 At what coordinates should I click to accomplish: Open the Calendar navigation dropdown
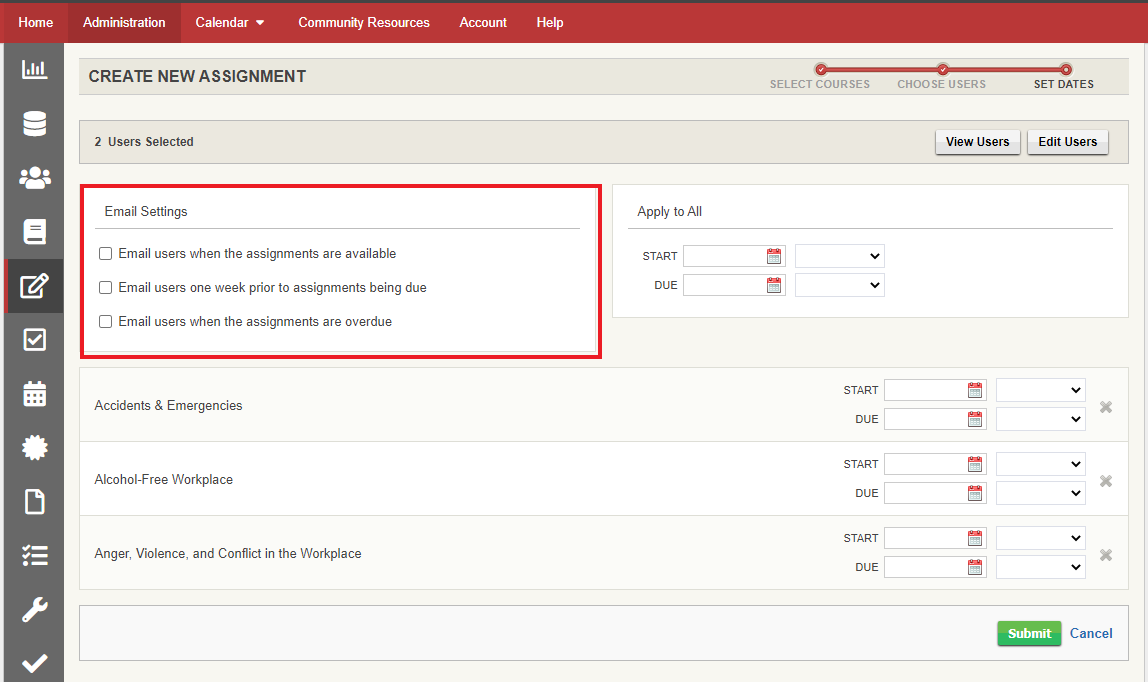(x=229, y=22)
